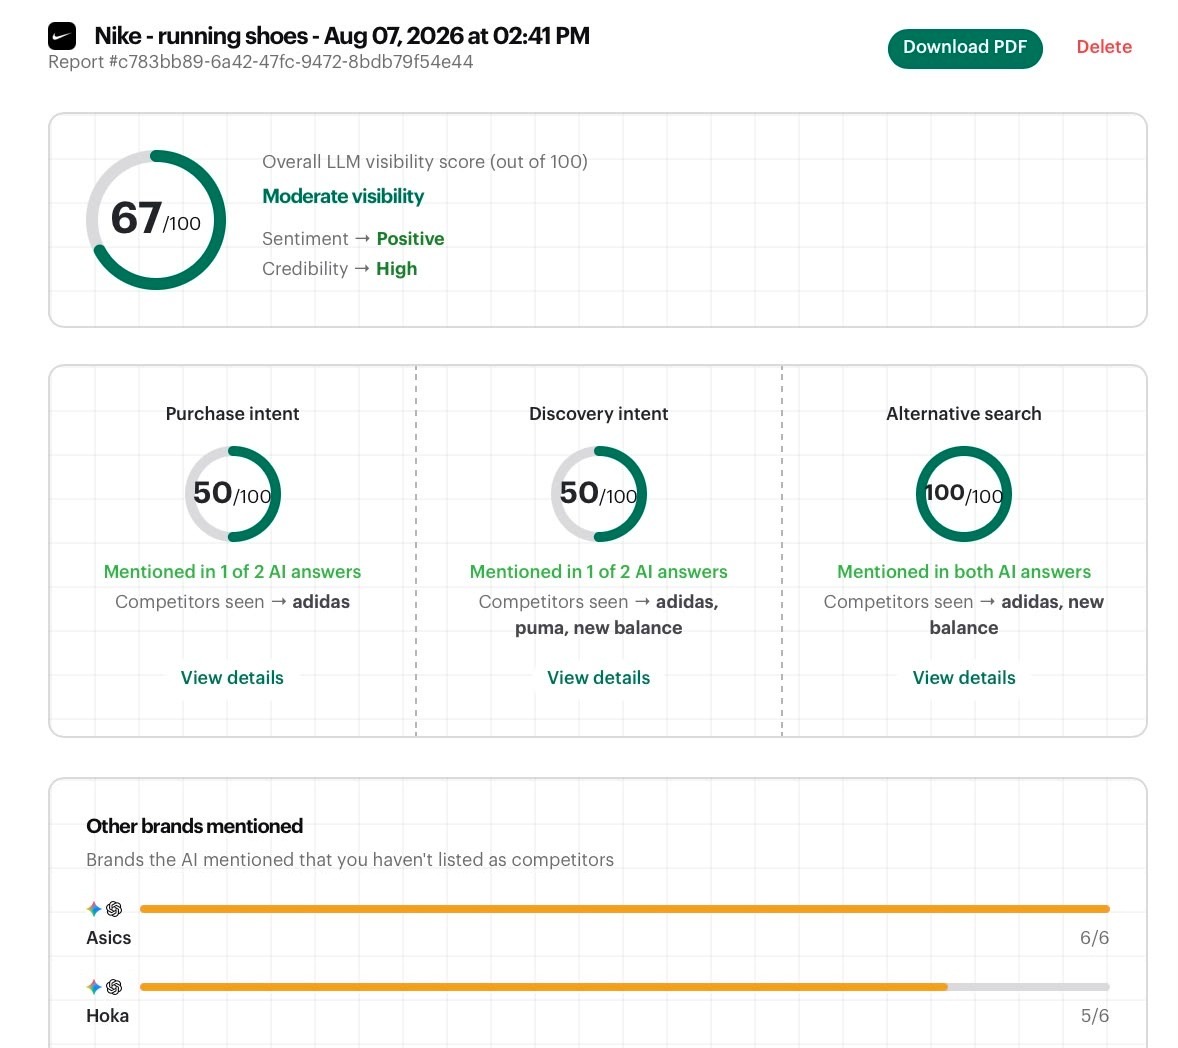The image size is (1178, 1048).
Task: Download the report as PDF
Action: [x=965, y=48]
